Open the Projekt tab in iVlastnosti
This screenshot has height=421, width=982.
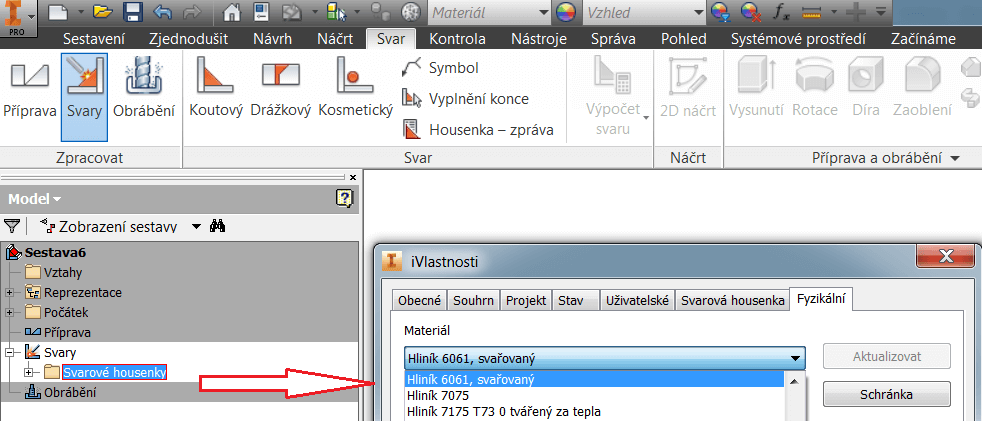click(x=526, y=300)
